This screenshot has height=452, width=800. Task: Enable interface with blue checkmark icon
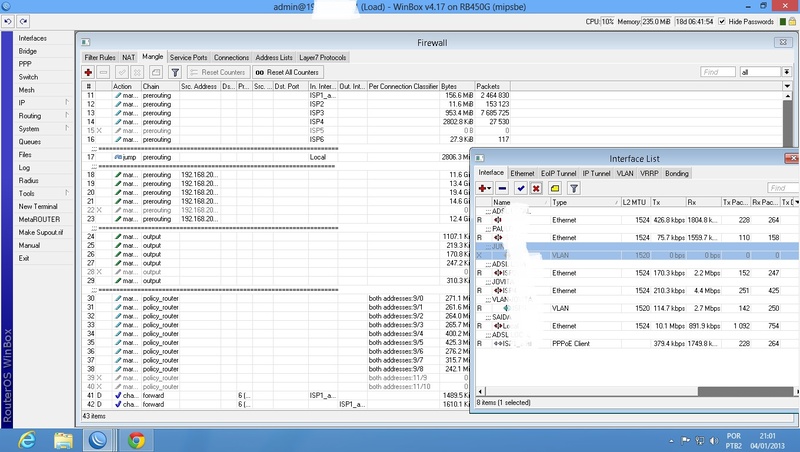pyautogui.click(x=520, y=188)
